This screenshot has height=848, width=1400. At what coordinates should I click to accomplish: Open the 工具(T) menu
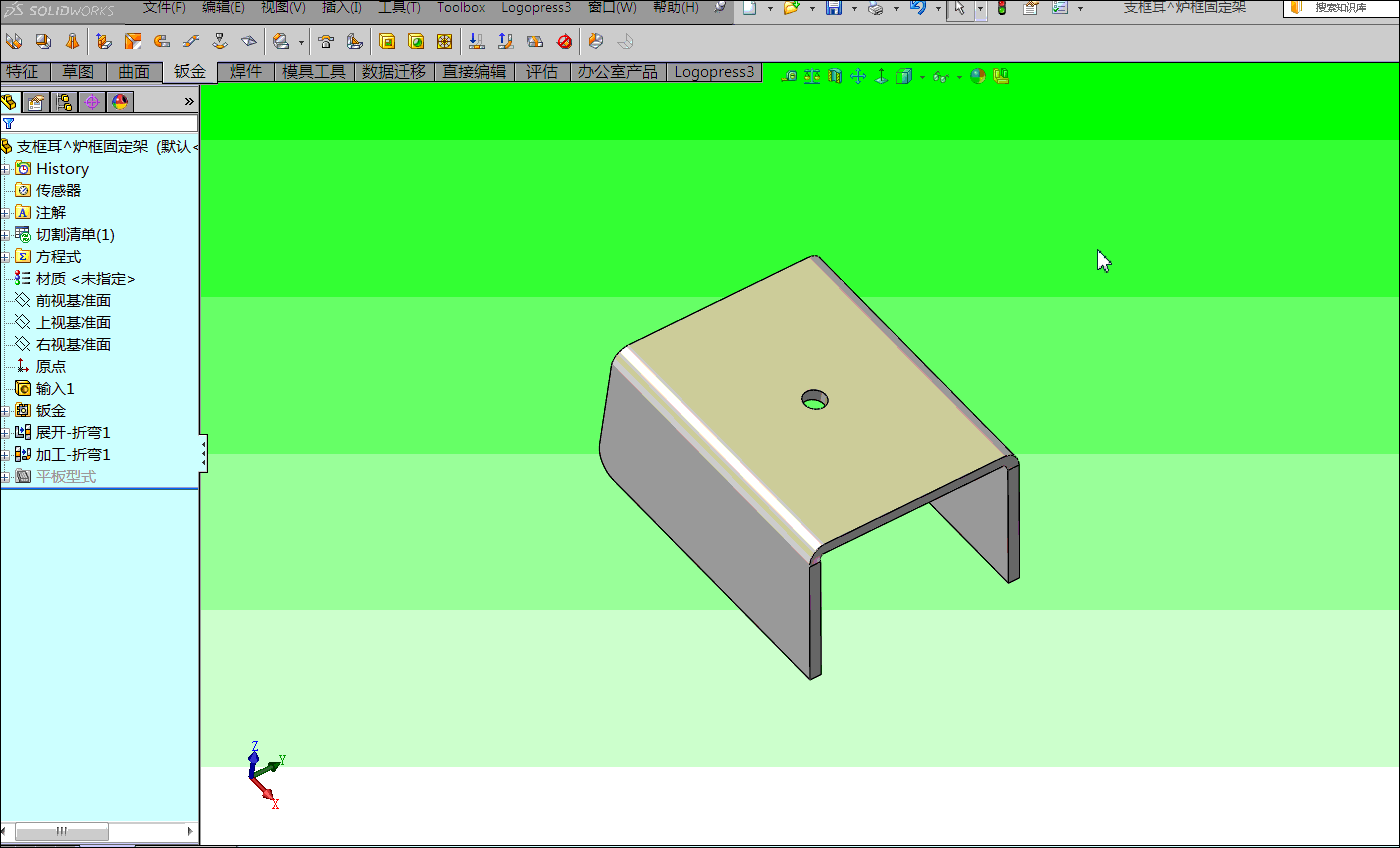(399, 7)
